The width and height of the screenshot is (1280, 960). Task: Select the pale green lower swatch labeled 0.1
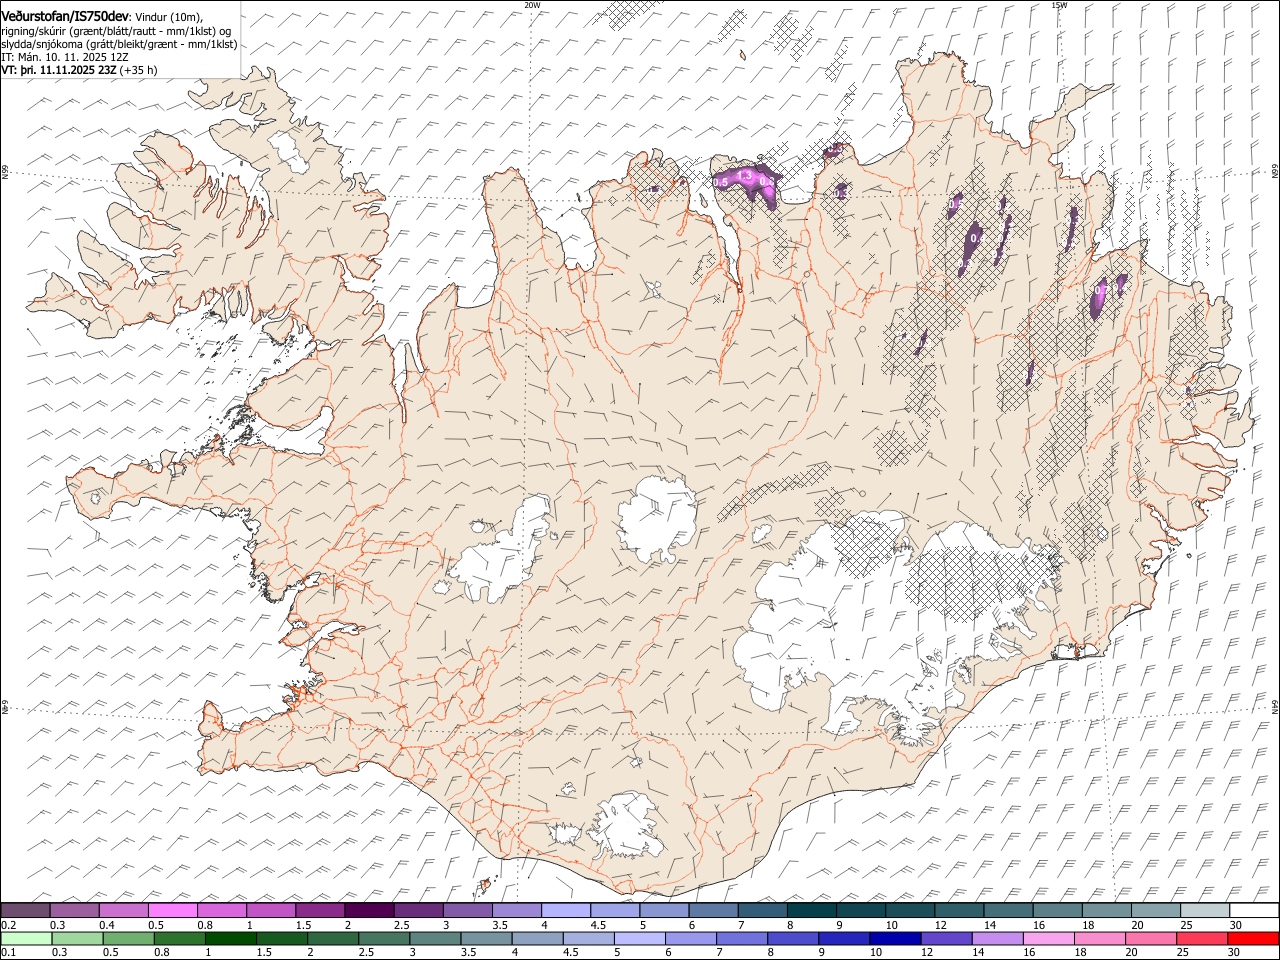[x=26, y=938]
